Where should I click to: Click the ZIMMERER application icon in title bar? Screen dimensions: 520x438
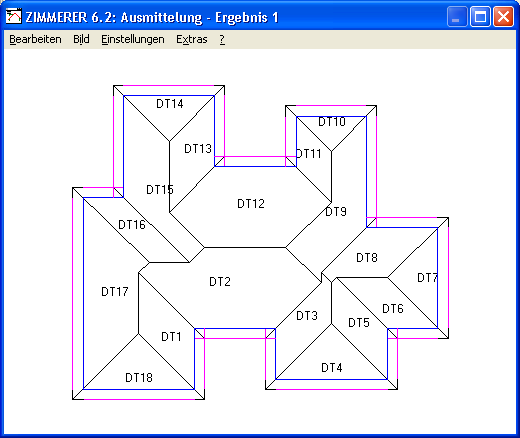(x=14, y=16)
